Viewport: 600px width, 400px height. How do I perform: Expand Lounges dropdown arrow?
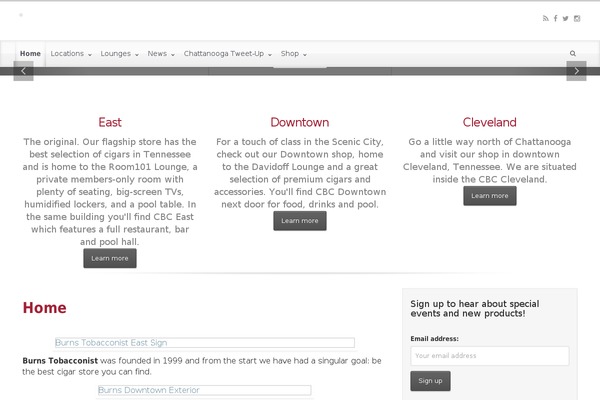[137, 55]
